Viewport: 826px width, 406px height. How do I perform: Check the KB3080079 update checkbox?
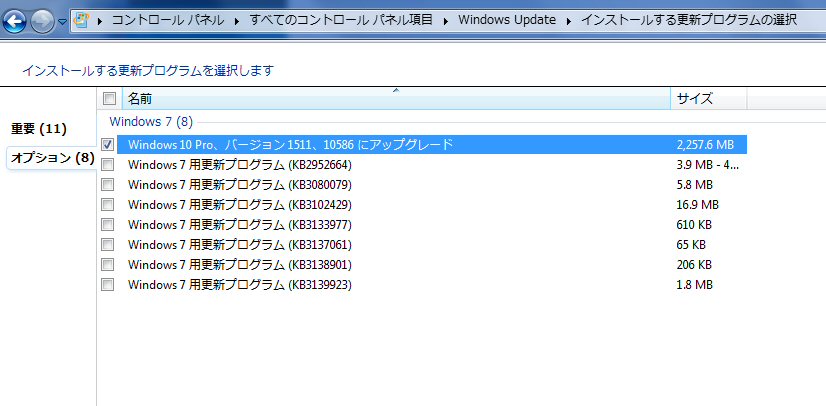pyautogui.click(x=107, y=185)
